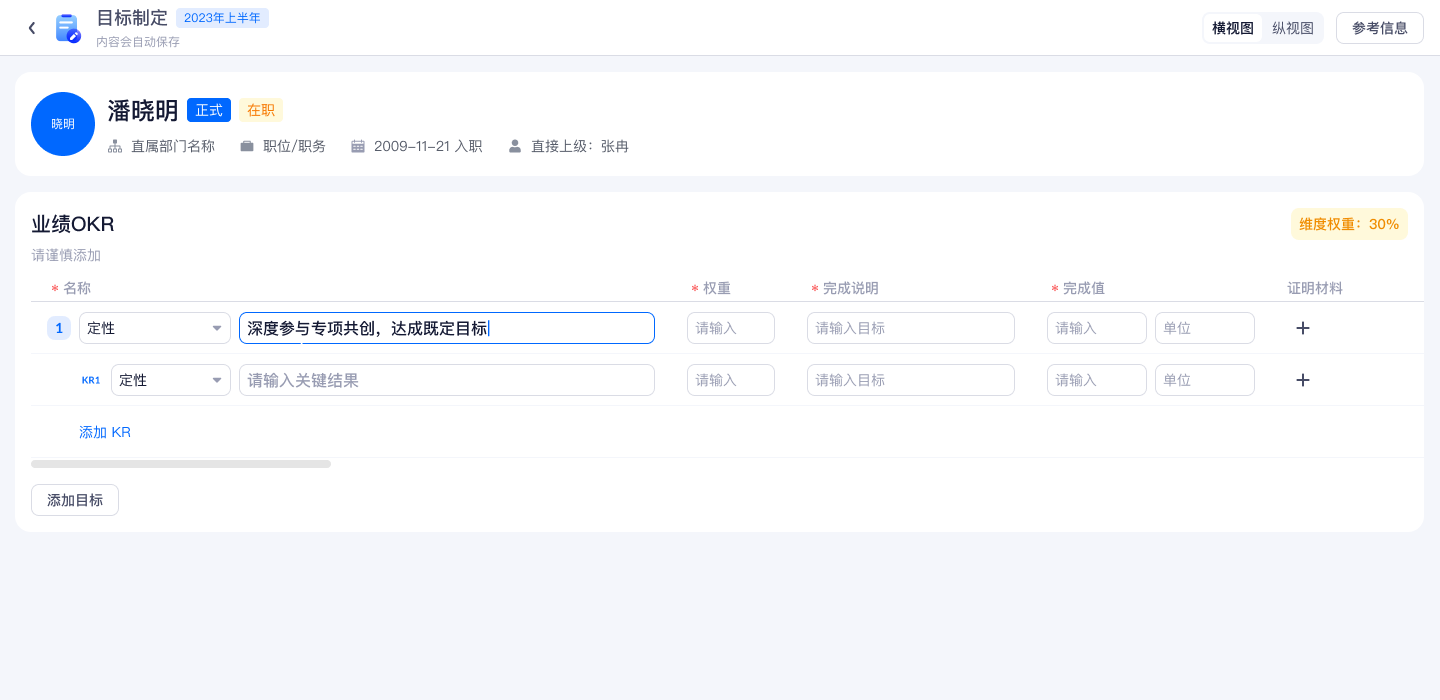This screenshot has width=1440, height=700.
Task: Click the back arrow icon
Action: [32, 28]
